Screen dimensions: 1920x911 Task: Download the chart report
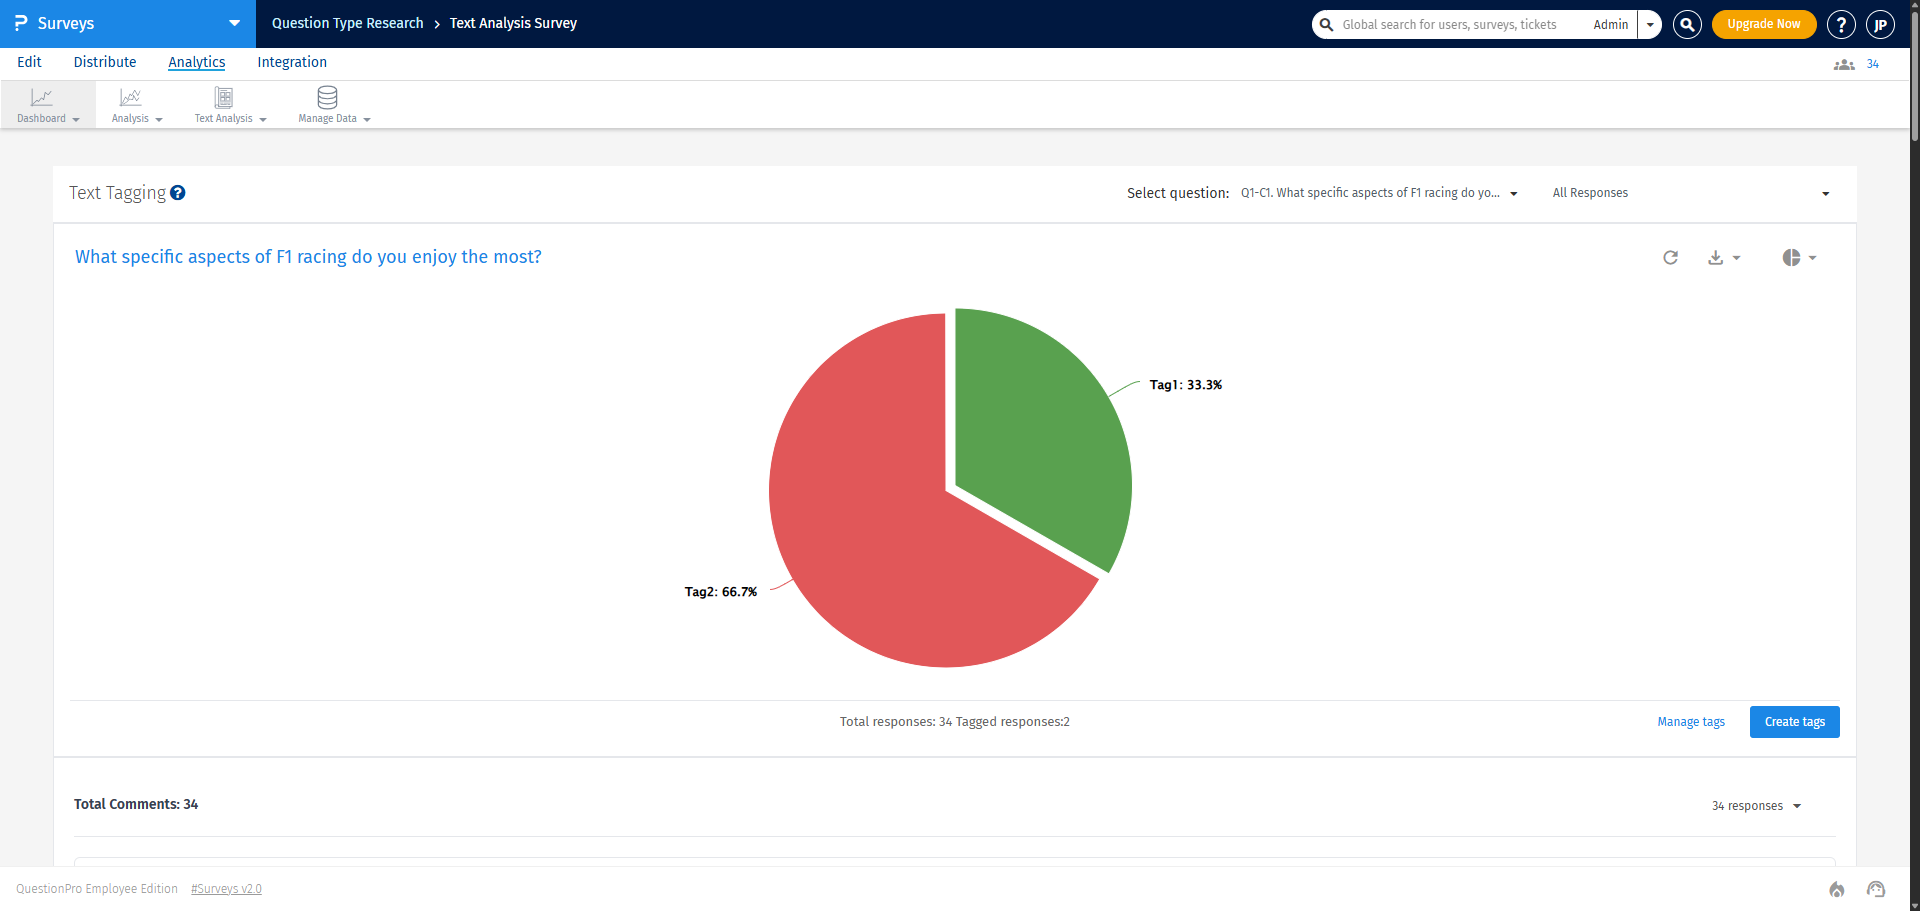pos(1717,257)
